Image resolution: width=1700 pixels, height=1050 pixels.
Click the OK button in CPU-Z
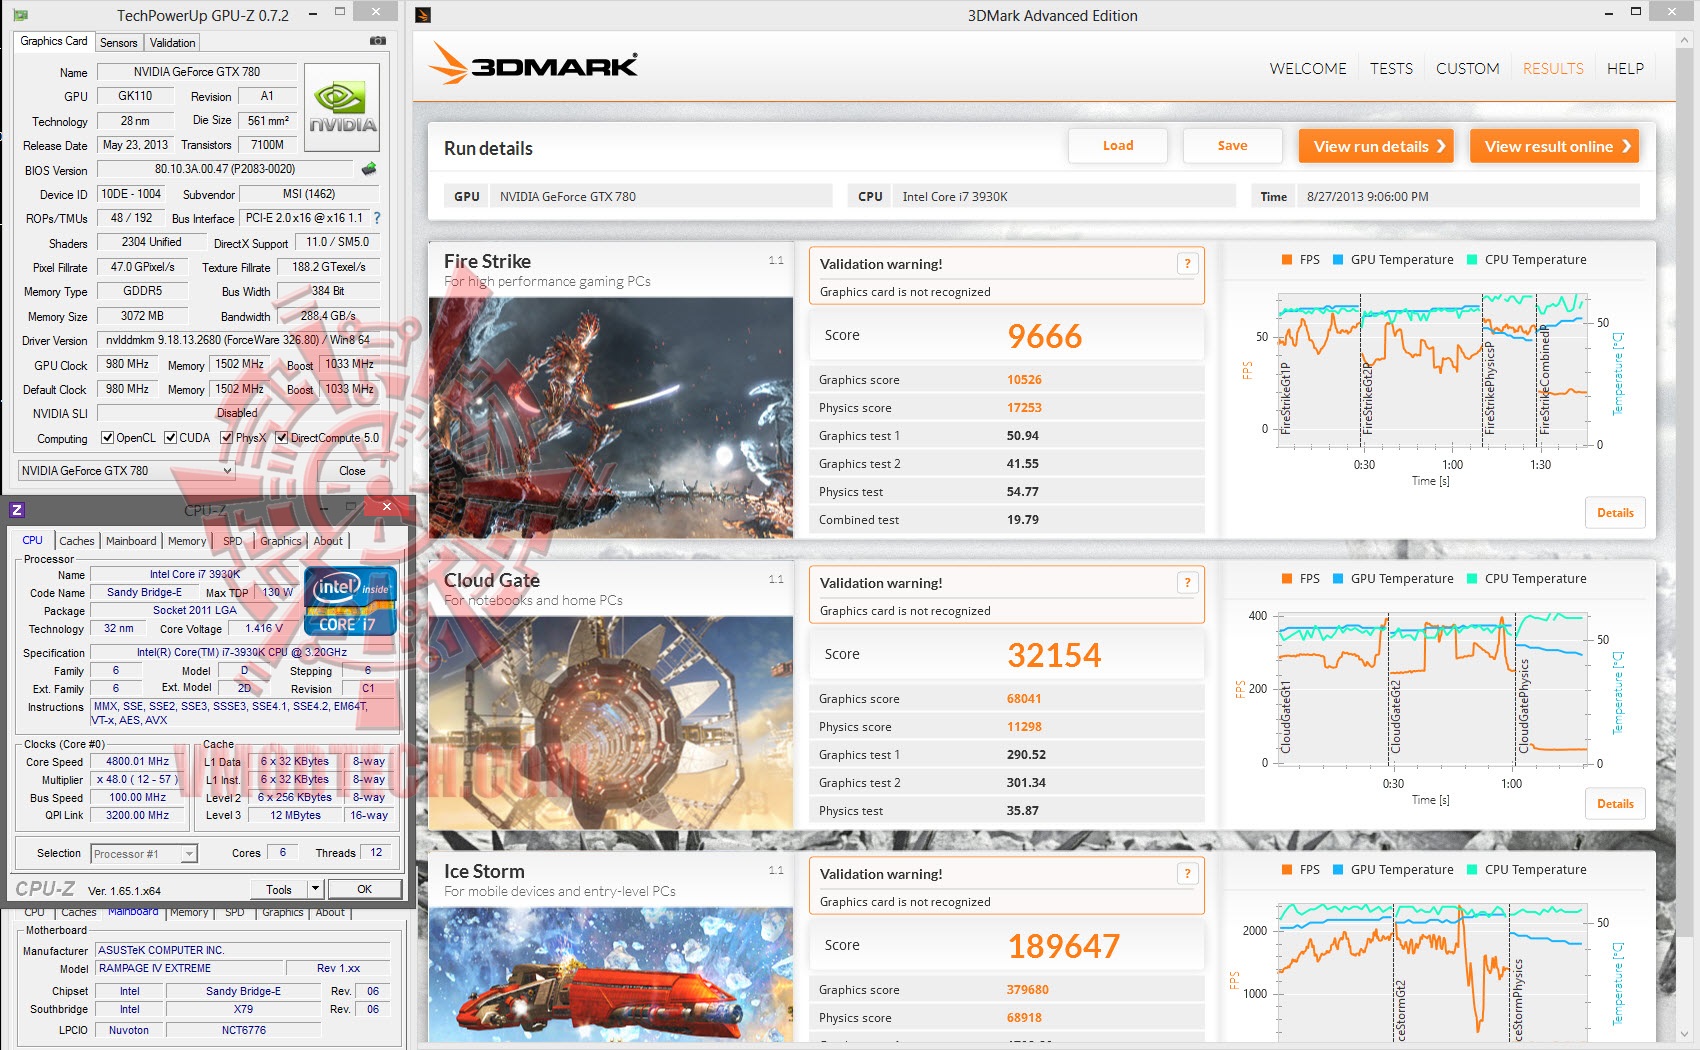[x=365, y=889]
